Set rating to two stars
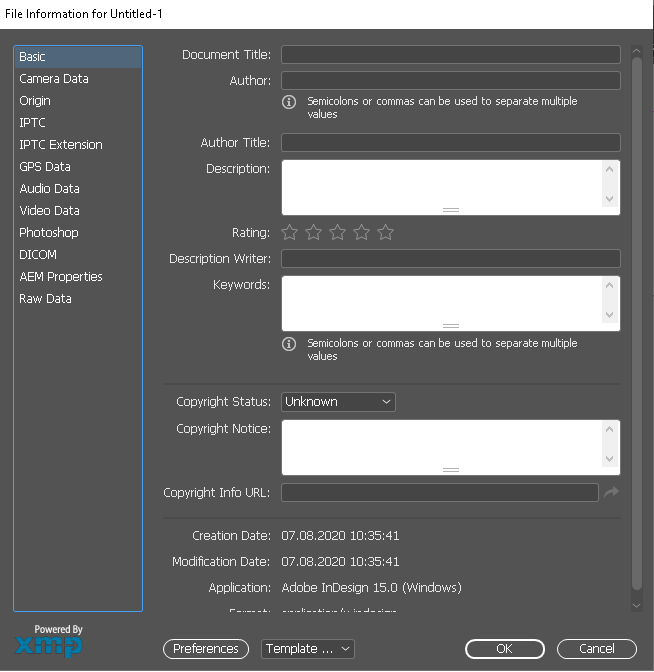 pos(314,232)
